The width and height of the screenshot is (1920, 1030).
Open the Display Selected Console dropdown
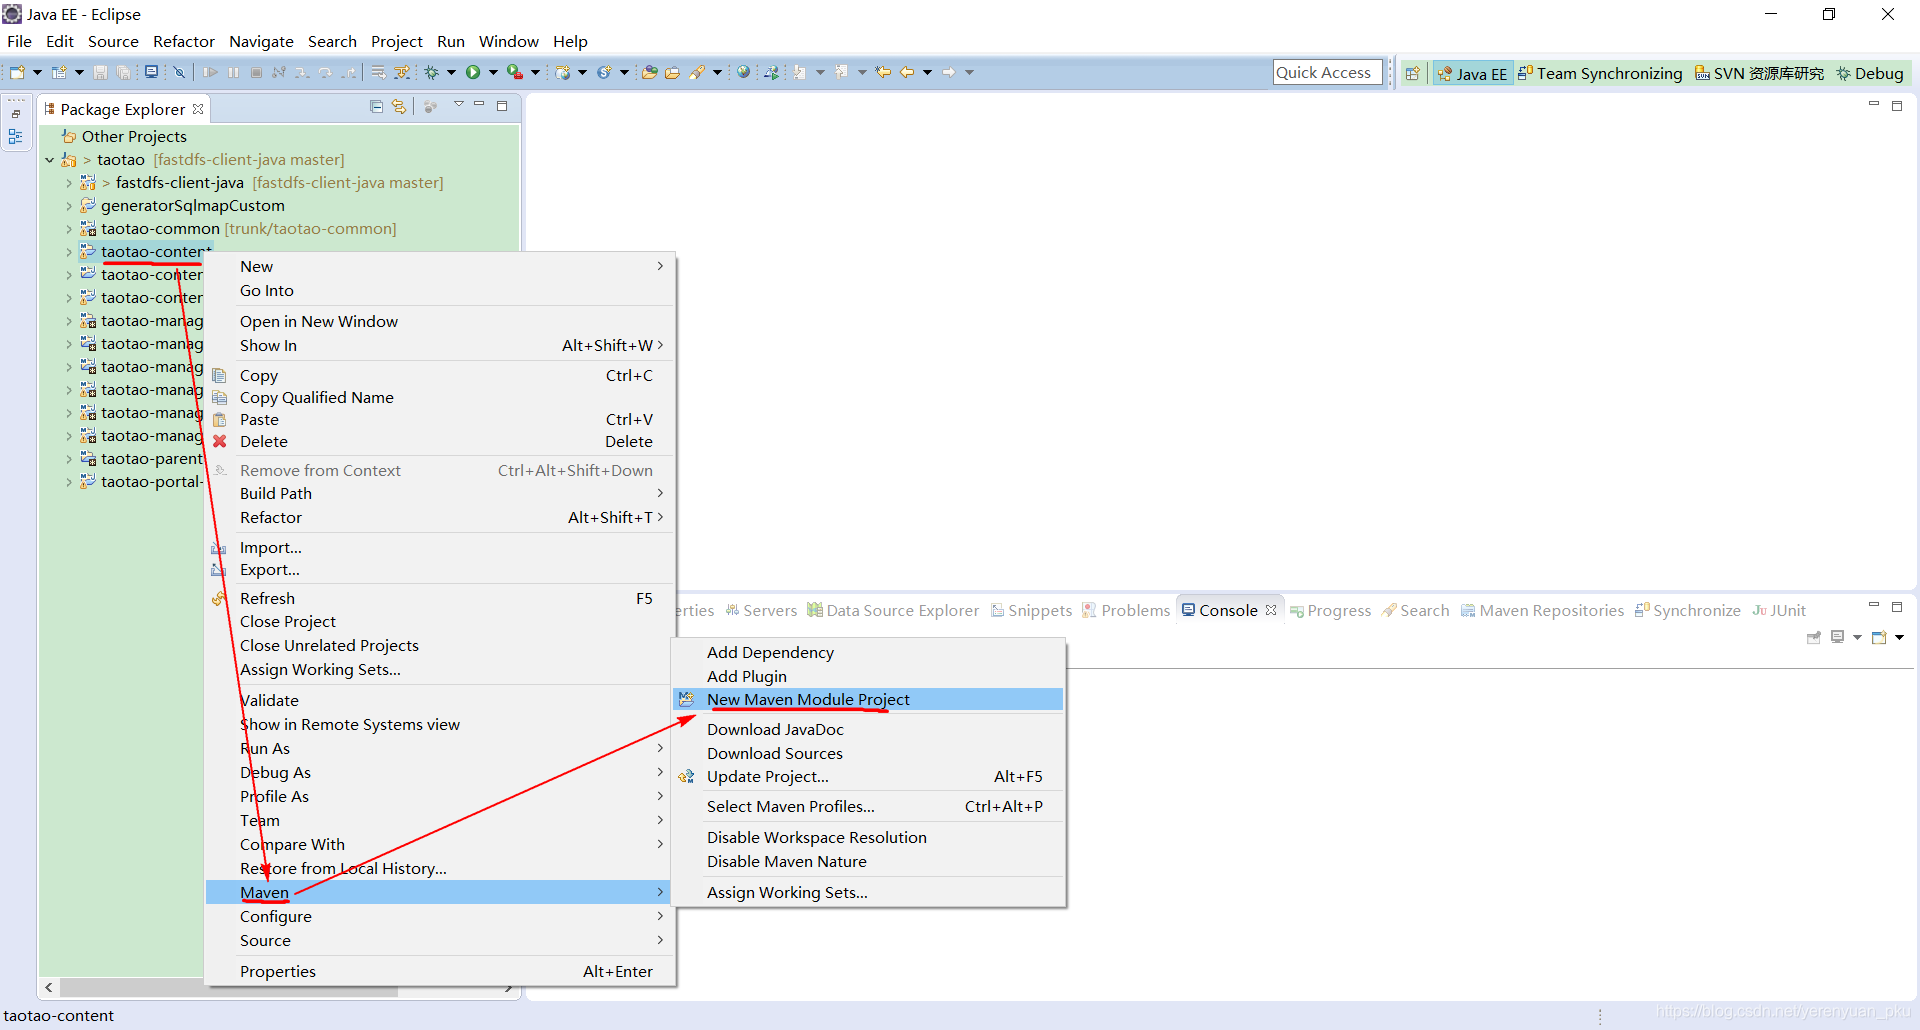click(1857, 637)
